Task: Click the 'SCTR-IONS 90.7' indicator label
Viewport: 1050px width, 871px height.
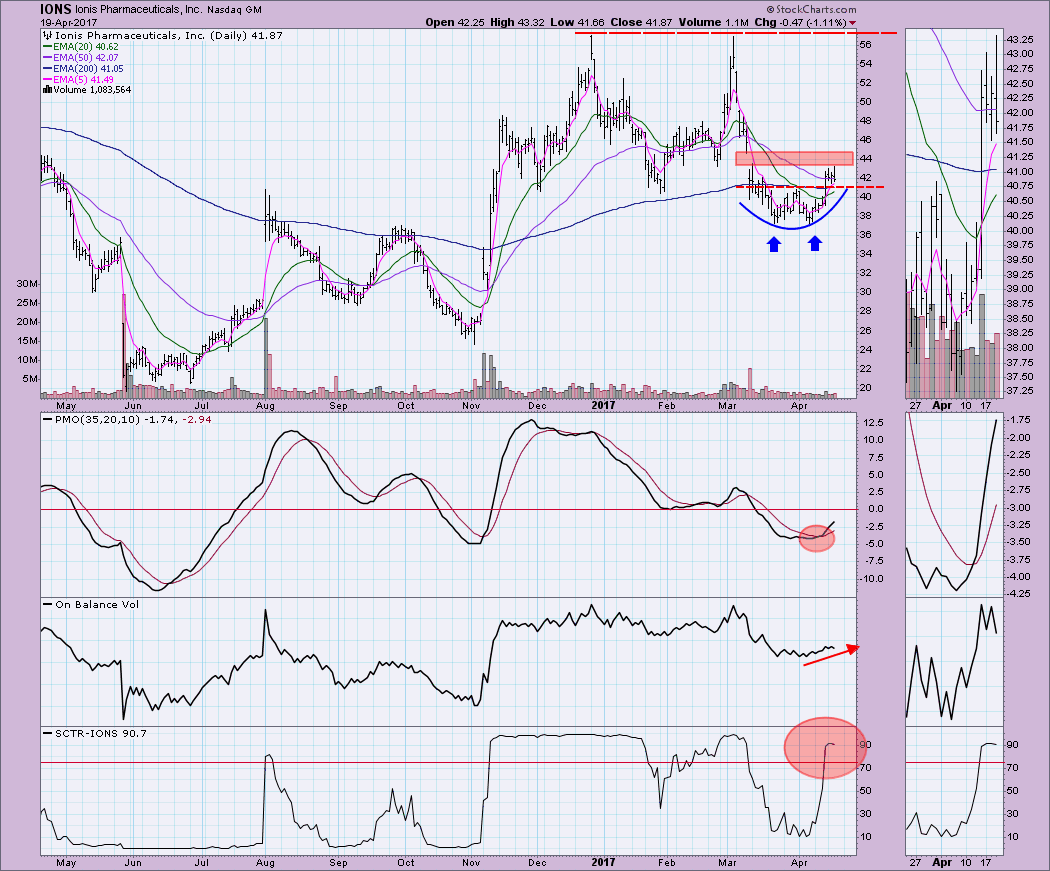Action: pyautogui.click(x=101, y=733)
